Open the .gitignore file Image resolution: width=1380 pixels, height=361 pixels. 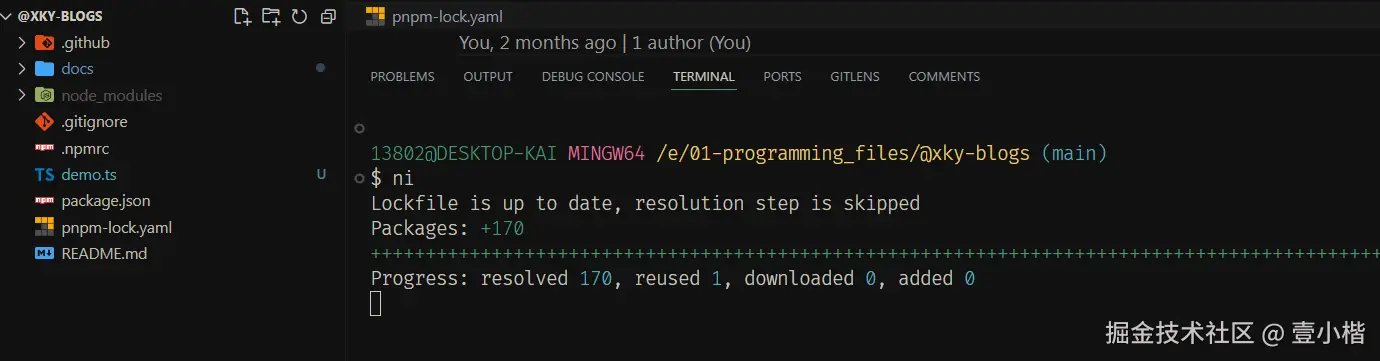94,122
